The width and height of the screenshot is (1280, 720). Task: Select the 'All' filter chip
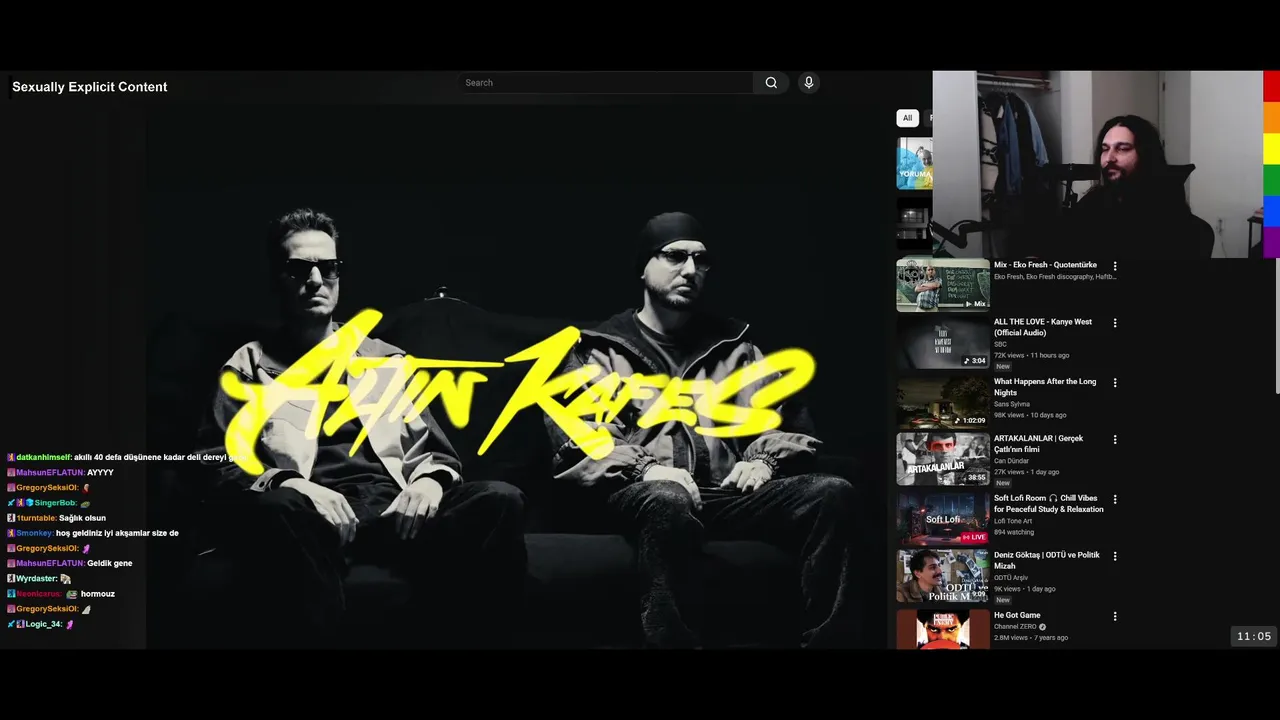coord(907,118)
